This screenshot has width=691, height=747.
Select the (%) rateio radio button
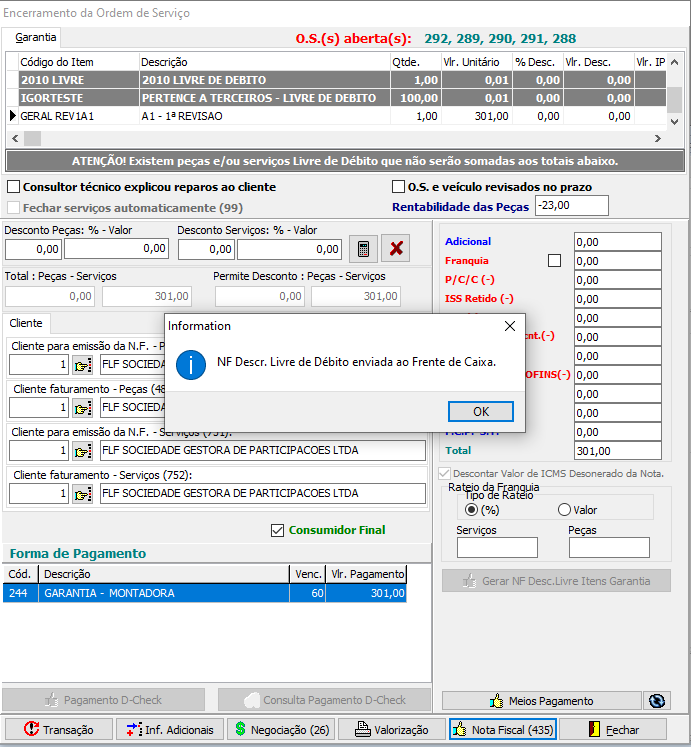(471, 510)
